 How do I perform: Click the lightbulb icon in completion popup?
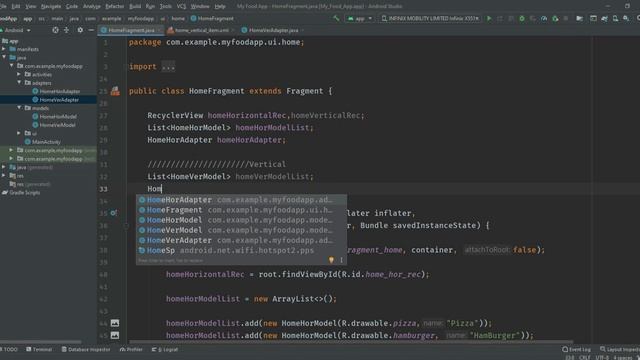[331, 260]
